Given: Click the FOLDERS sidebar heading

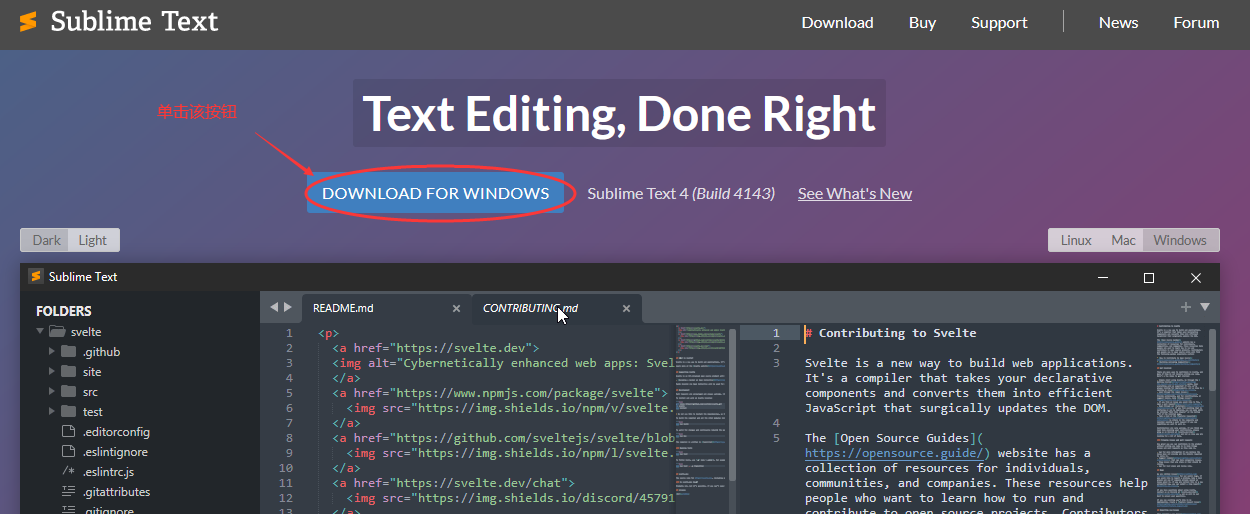Looking at the screenshot, I should click(64, 311).
